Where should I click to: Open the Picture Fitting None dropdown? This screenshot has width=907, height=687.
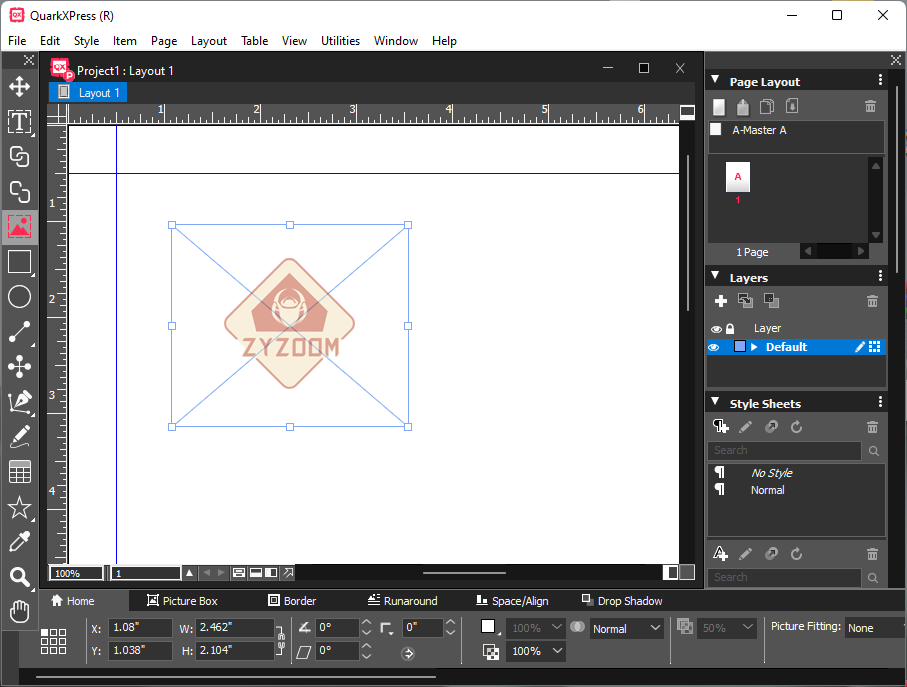pos(875,628)
